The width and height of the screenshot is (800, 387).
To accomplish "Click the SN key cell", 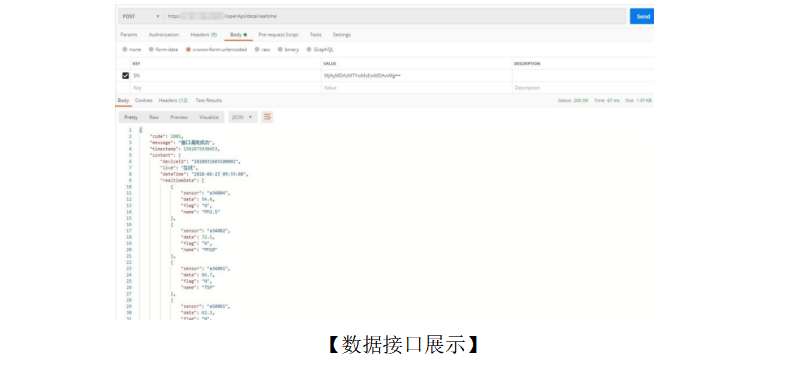I will point(226,75).
